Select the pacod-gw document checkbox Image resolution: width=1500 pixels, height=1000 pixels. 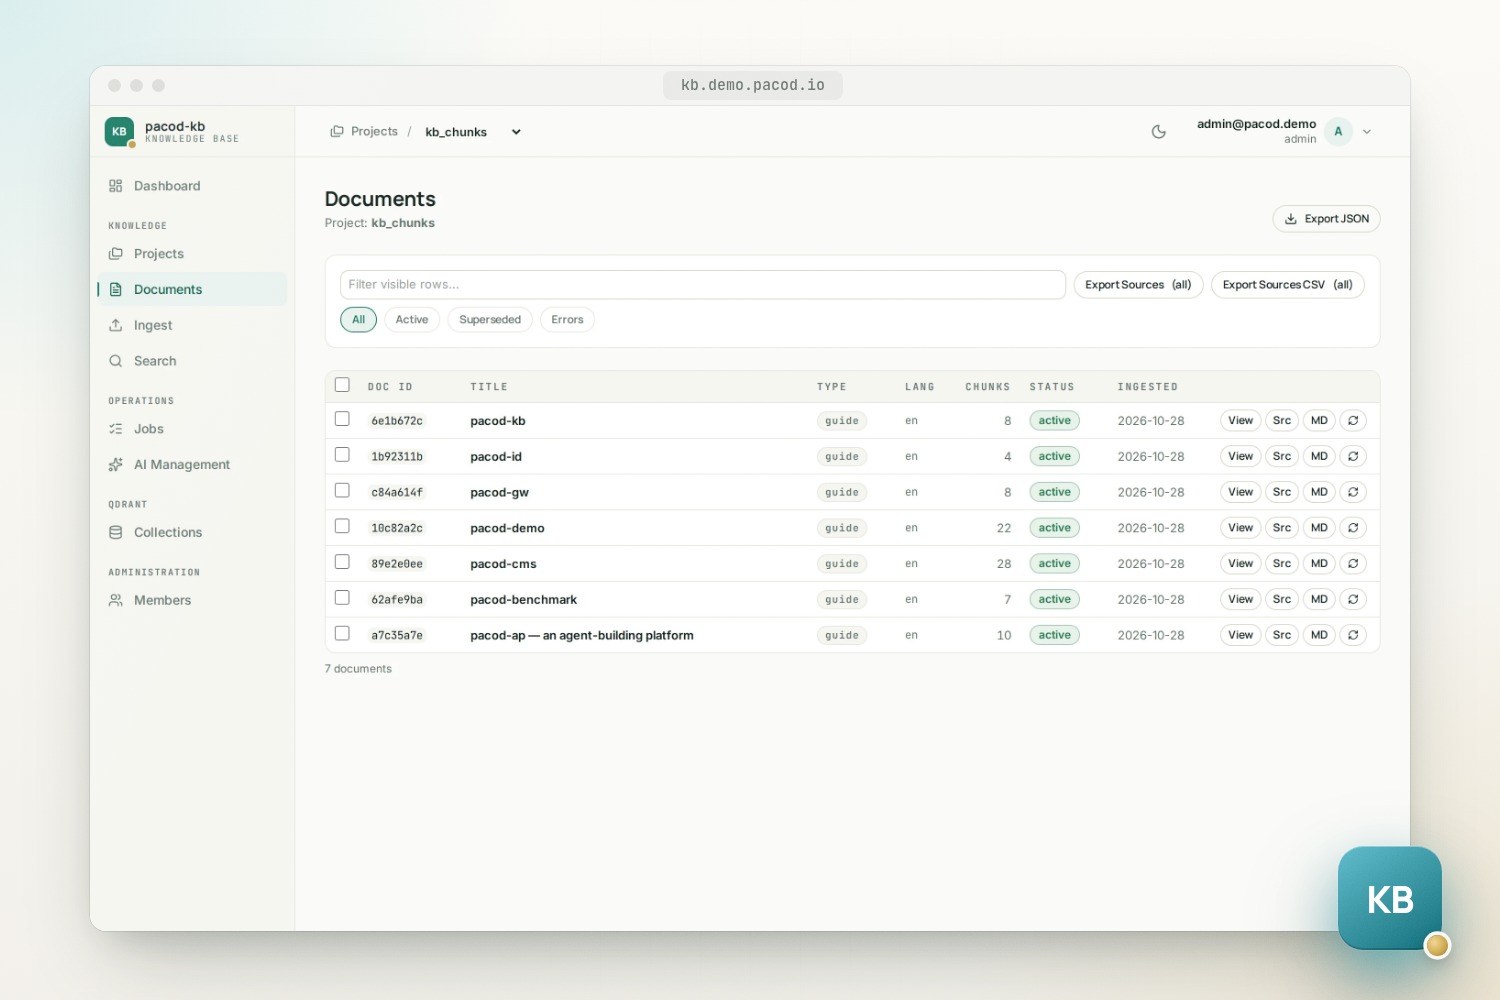(342, 491)
